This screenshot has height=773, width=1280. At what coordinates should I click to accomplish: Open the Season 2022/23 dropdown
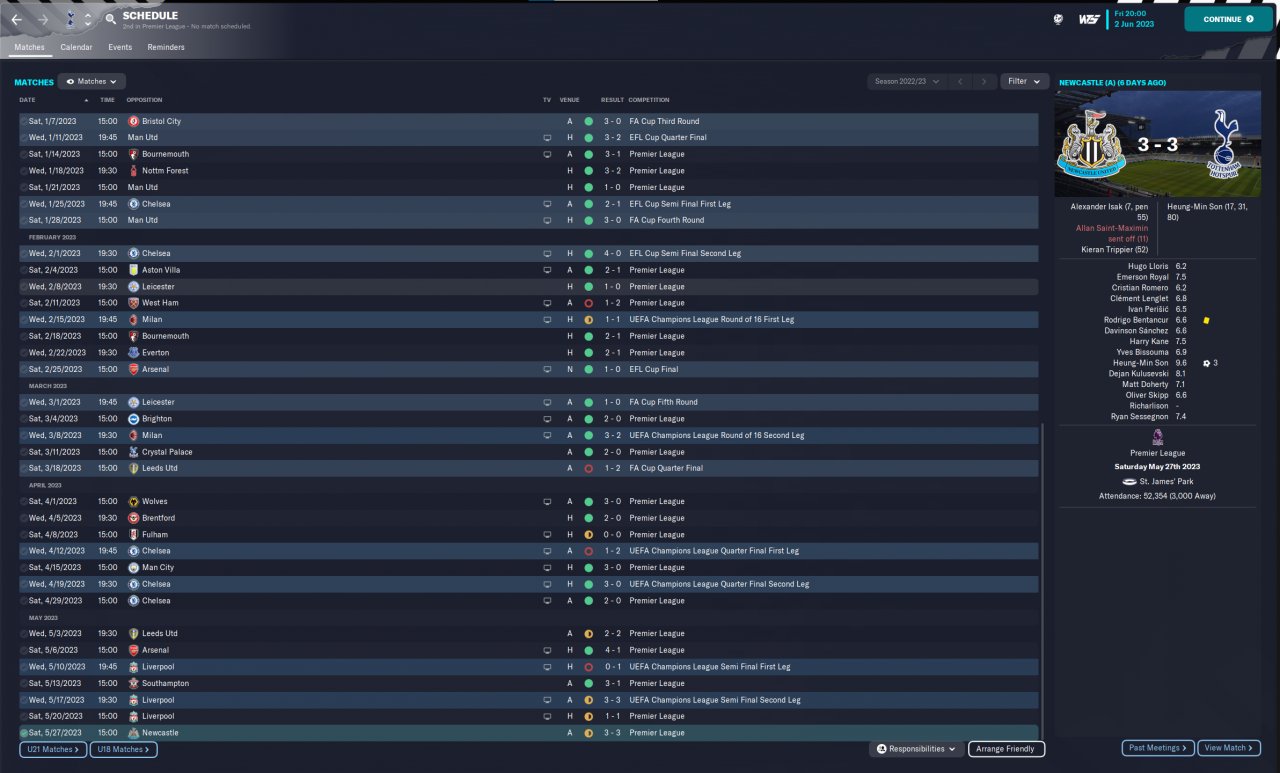click(907, 82)
